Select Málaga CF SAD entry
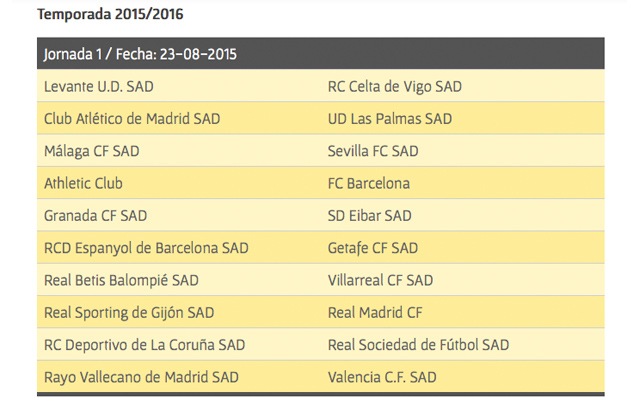 [92, 151]
